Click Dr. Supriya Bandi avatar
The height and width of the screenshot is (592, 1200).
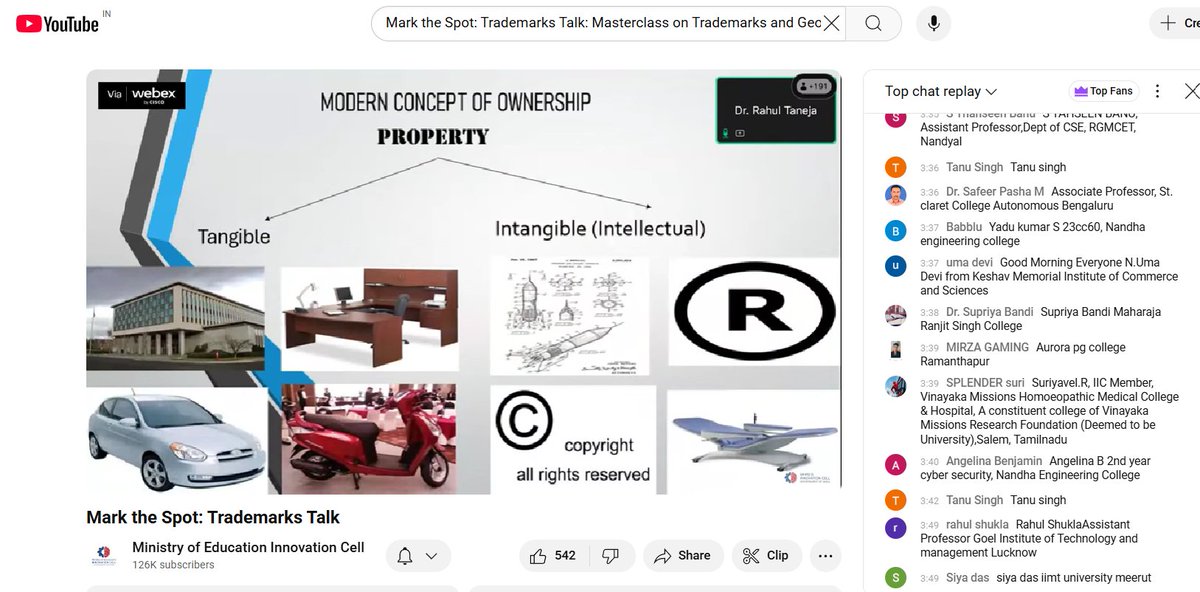896,315
